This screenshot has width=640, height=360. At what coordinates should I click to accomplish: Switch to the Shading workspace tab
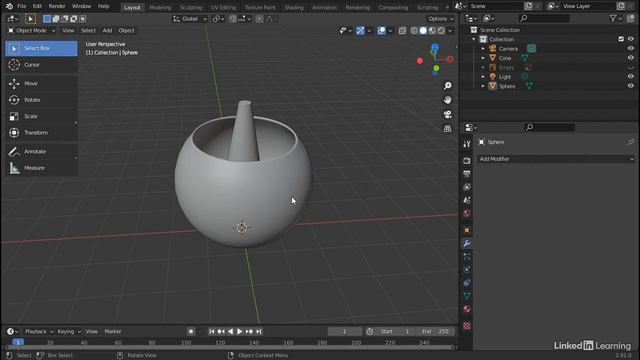coord(294,7)
